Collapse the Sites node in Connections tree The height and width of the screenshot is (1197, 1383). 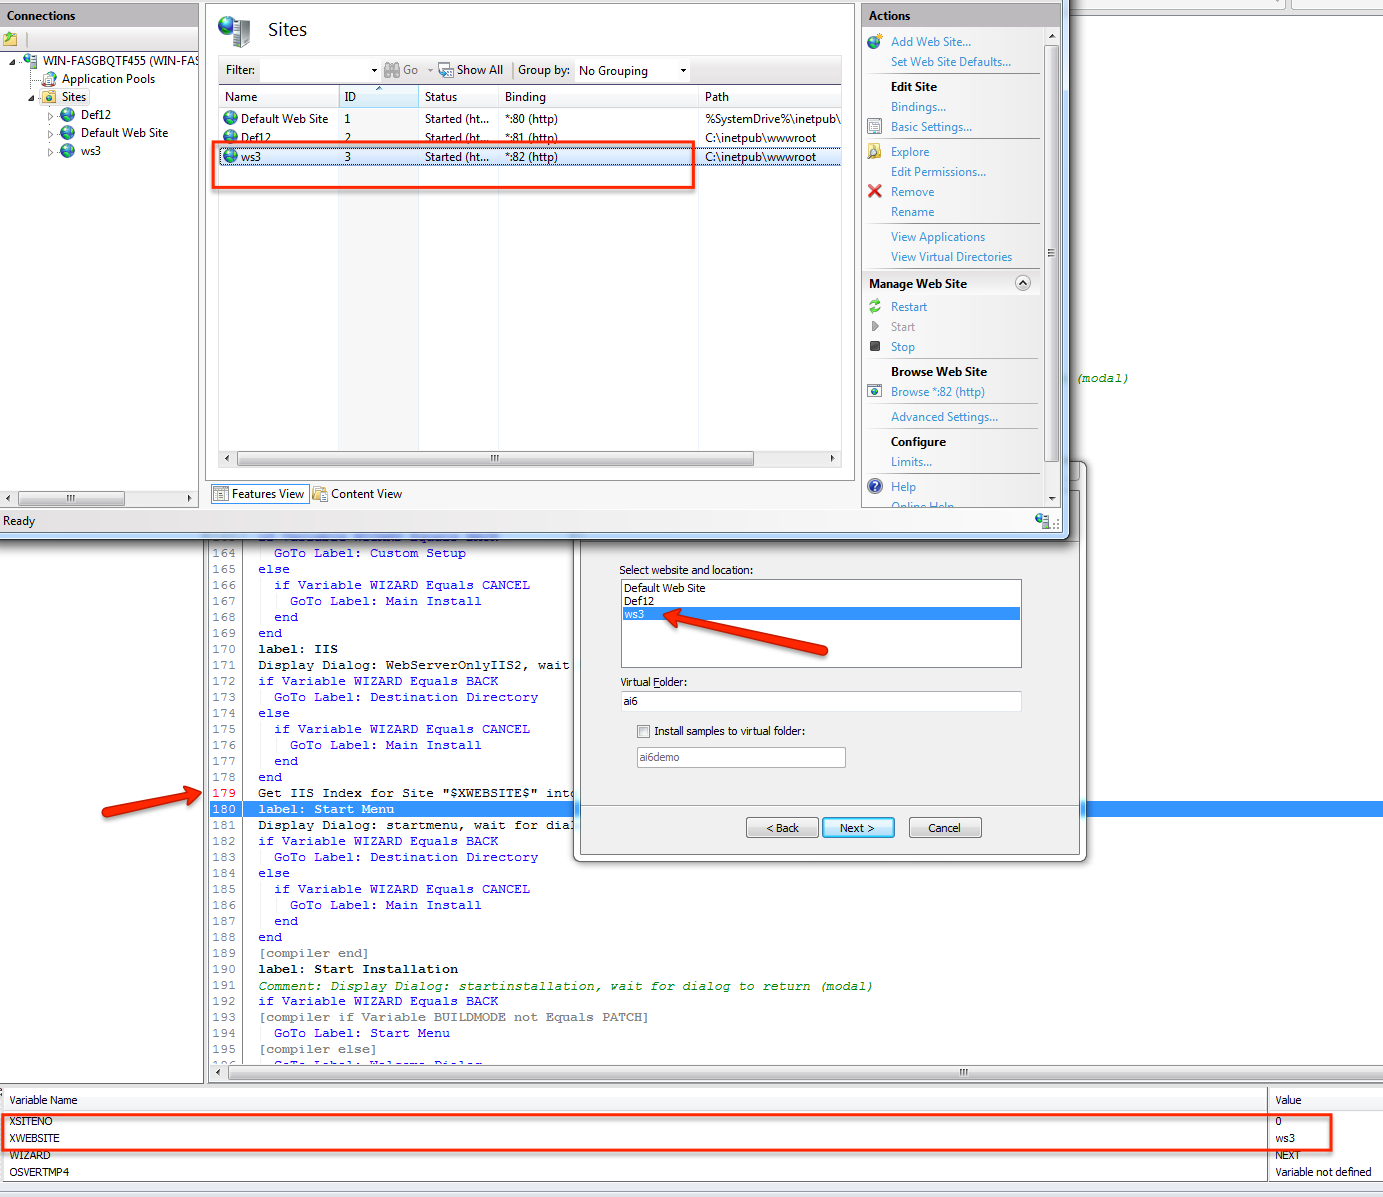[x=32, y=98]
